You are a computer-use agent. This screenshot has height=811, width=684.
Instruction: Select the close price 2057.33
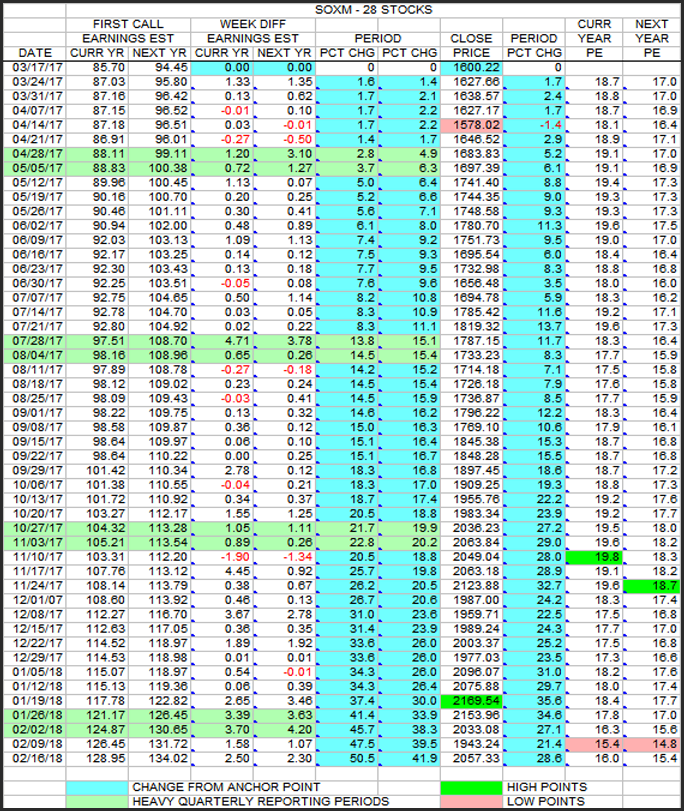coord(471,758)
